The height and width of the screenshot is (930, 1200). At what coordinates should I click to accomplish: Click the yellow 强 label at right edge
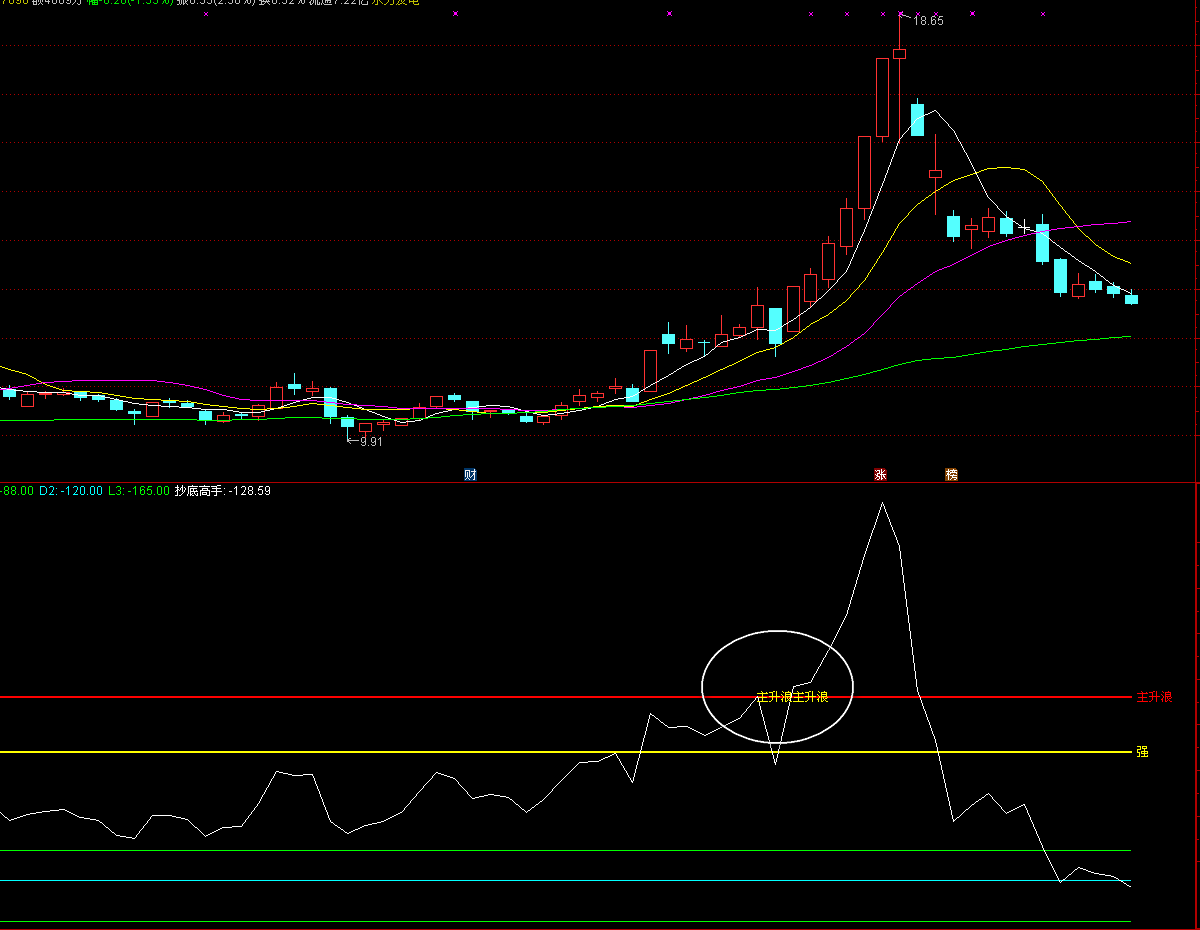(1142, 752)
